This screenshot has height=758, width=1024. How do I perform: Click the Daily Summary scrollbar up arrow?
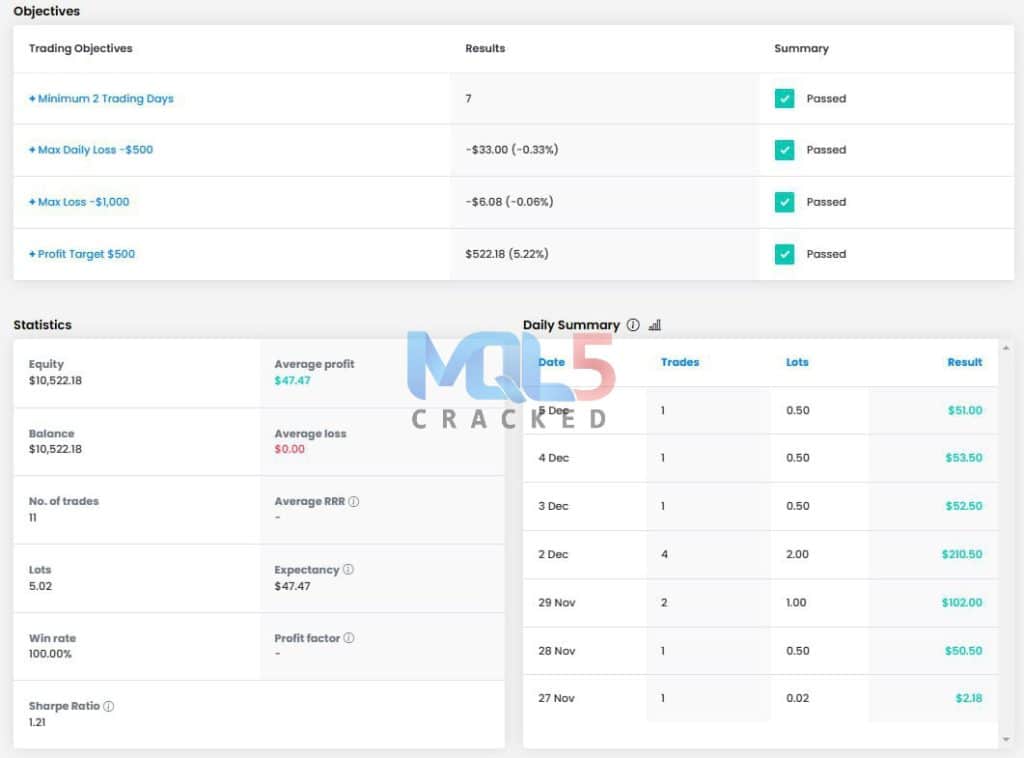click(1006, 348)
